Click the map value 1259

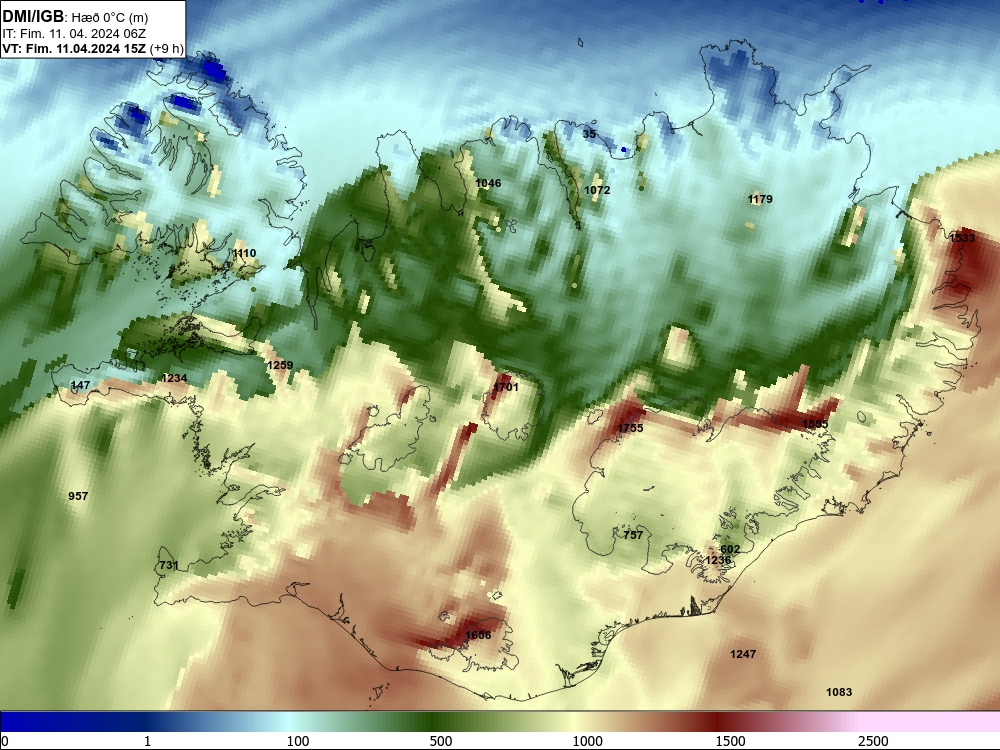pos(280,365)
